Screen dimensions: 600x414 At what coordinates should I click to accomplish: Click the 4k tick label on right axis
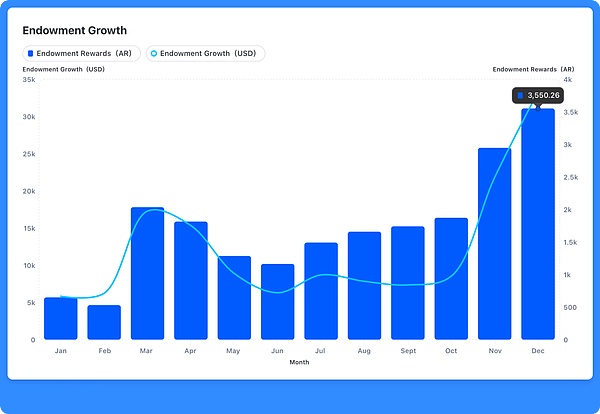(567, 79)
